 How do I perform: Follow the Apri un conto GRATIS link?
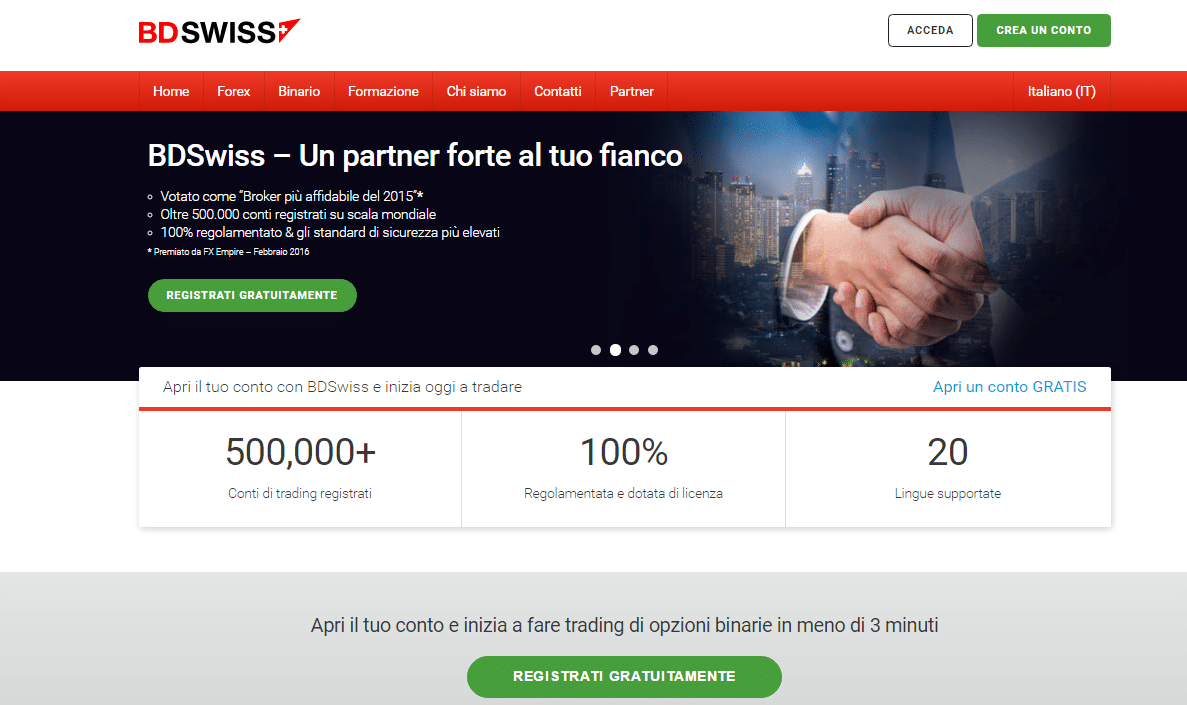1009,387
